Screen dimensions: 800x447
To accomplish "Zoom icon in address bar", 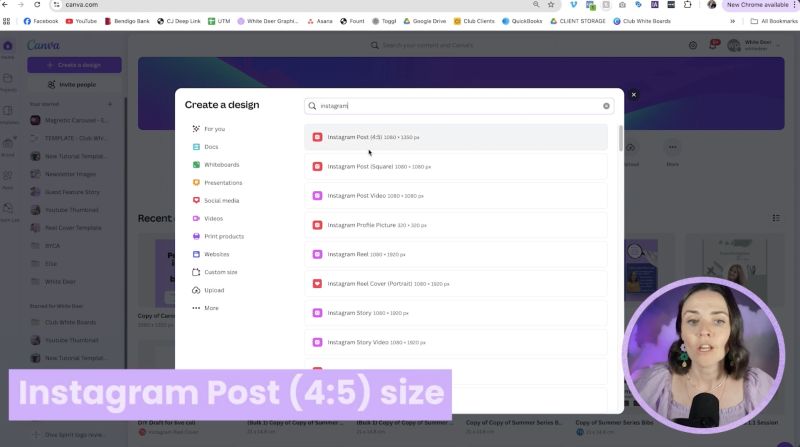I will 536,5.
